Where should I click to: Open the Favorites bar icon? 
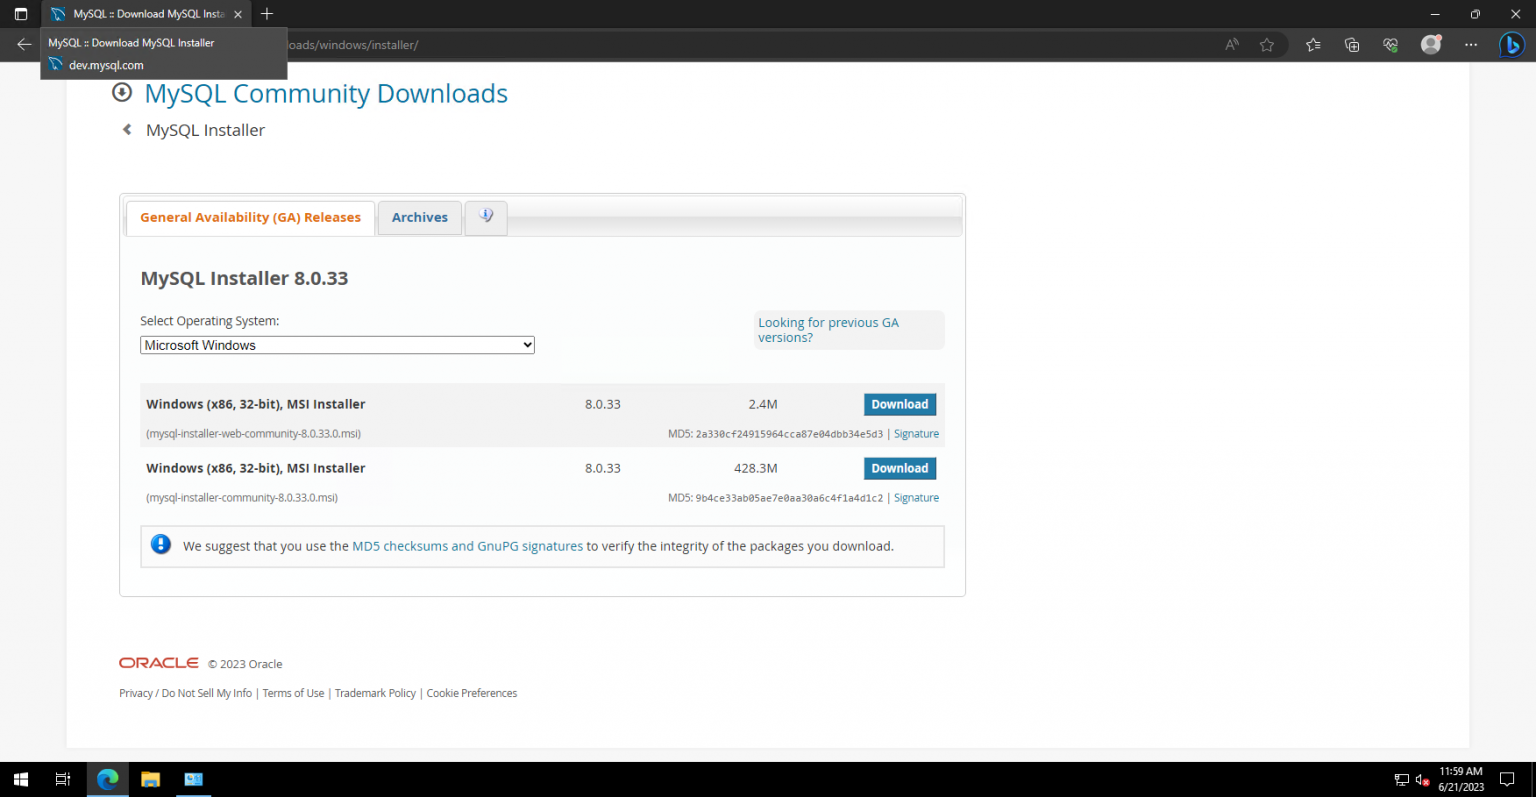tap(1313, 45)
